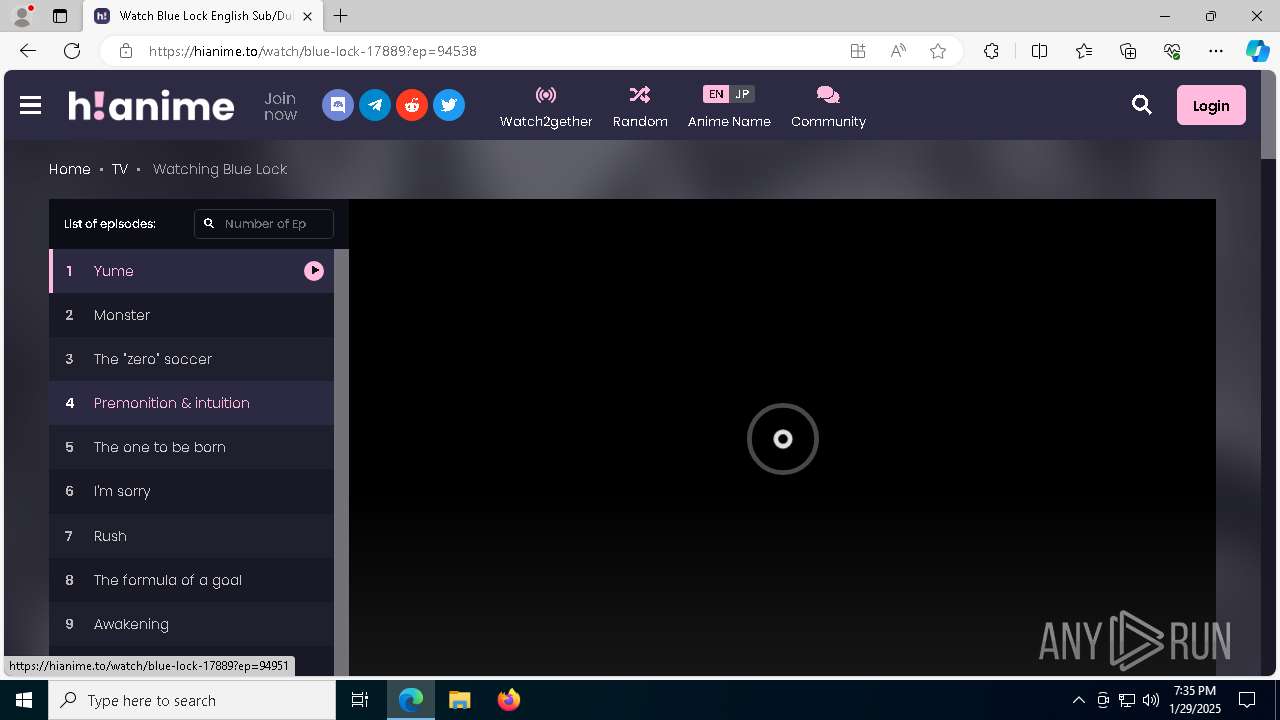The image size is (1280, 720).
Task: Open Copilot sidebar icon
Action: [1257, 51]
